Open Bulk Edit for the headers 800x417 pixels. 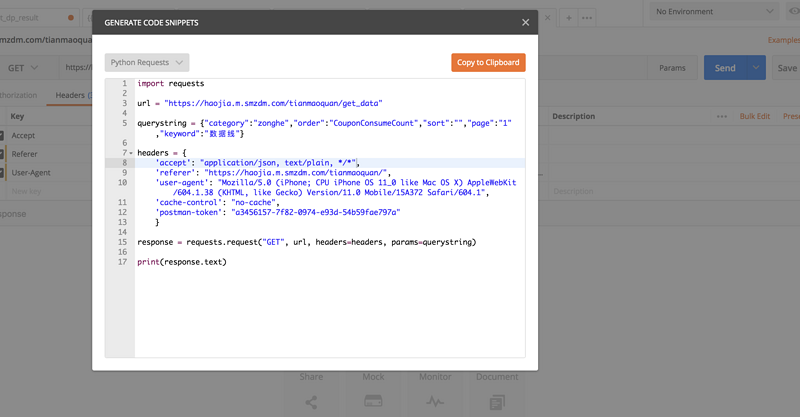755,116
